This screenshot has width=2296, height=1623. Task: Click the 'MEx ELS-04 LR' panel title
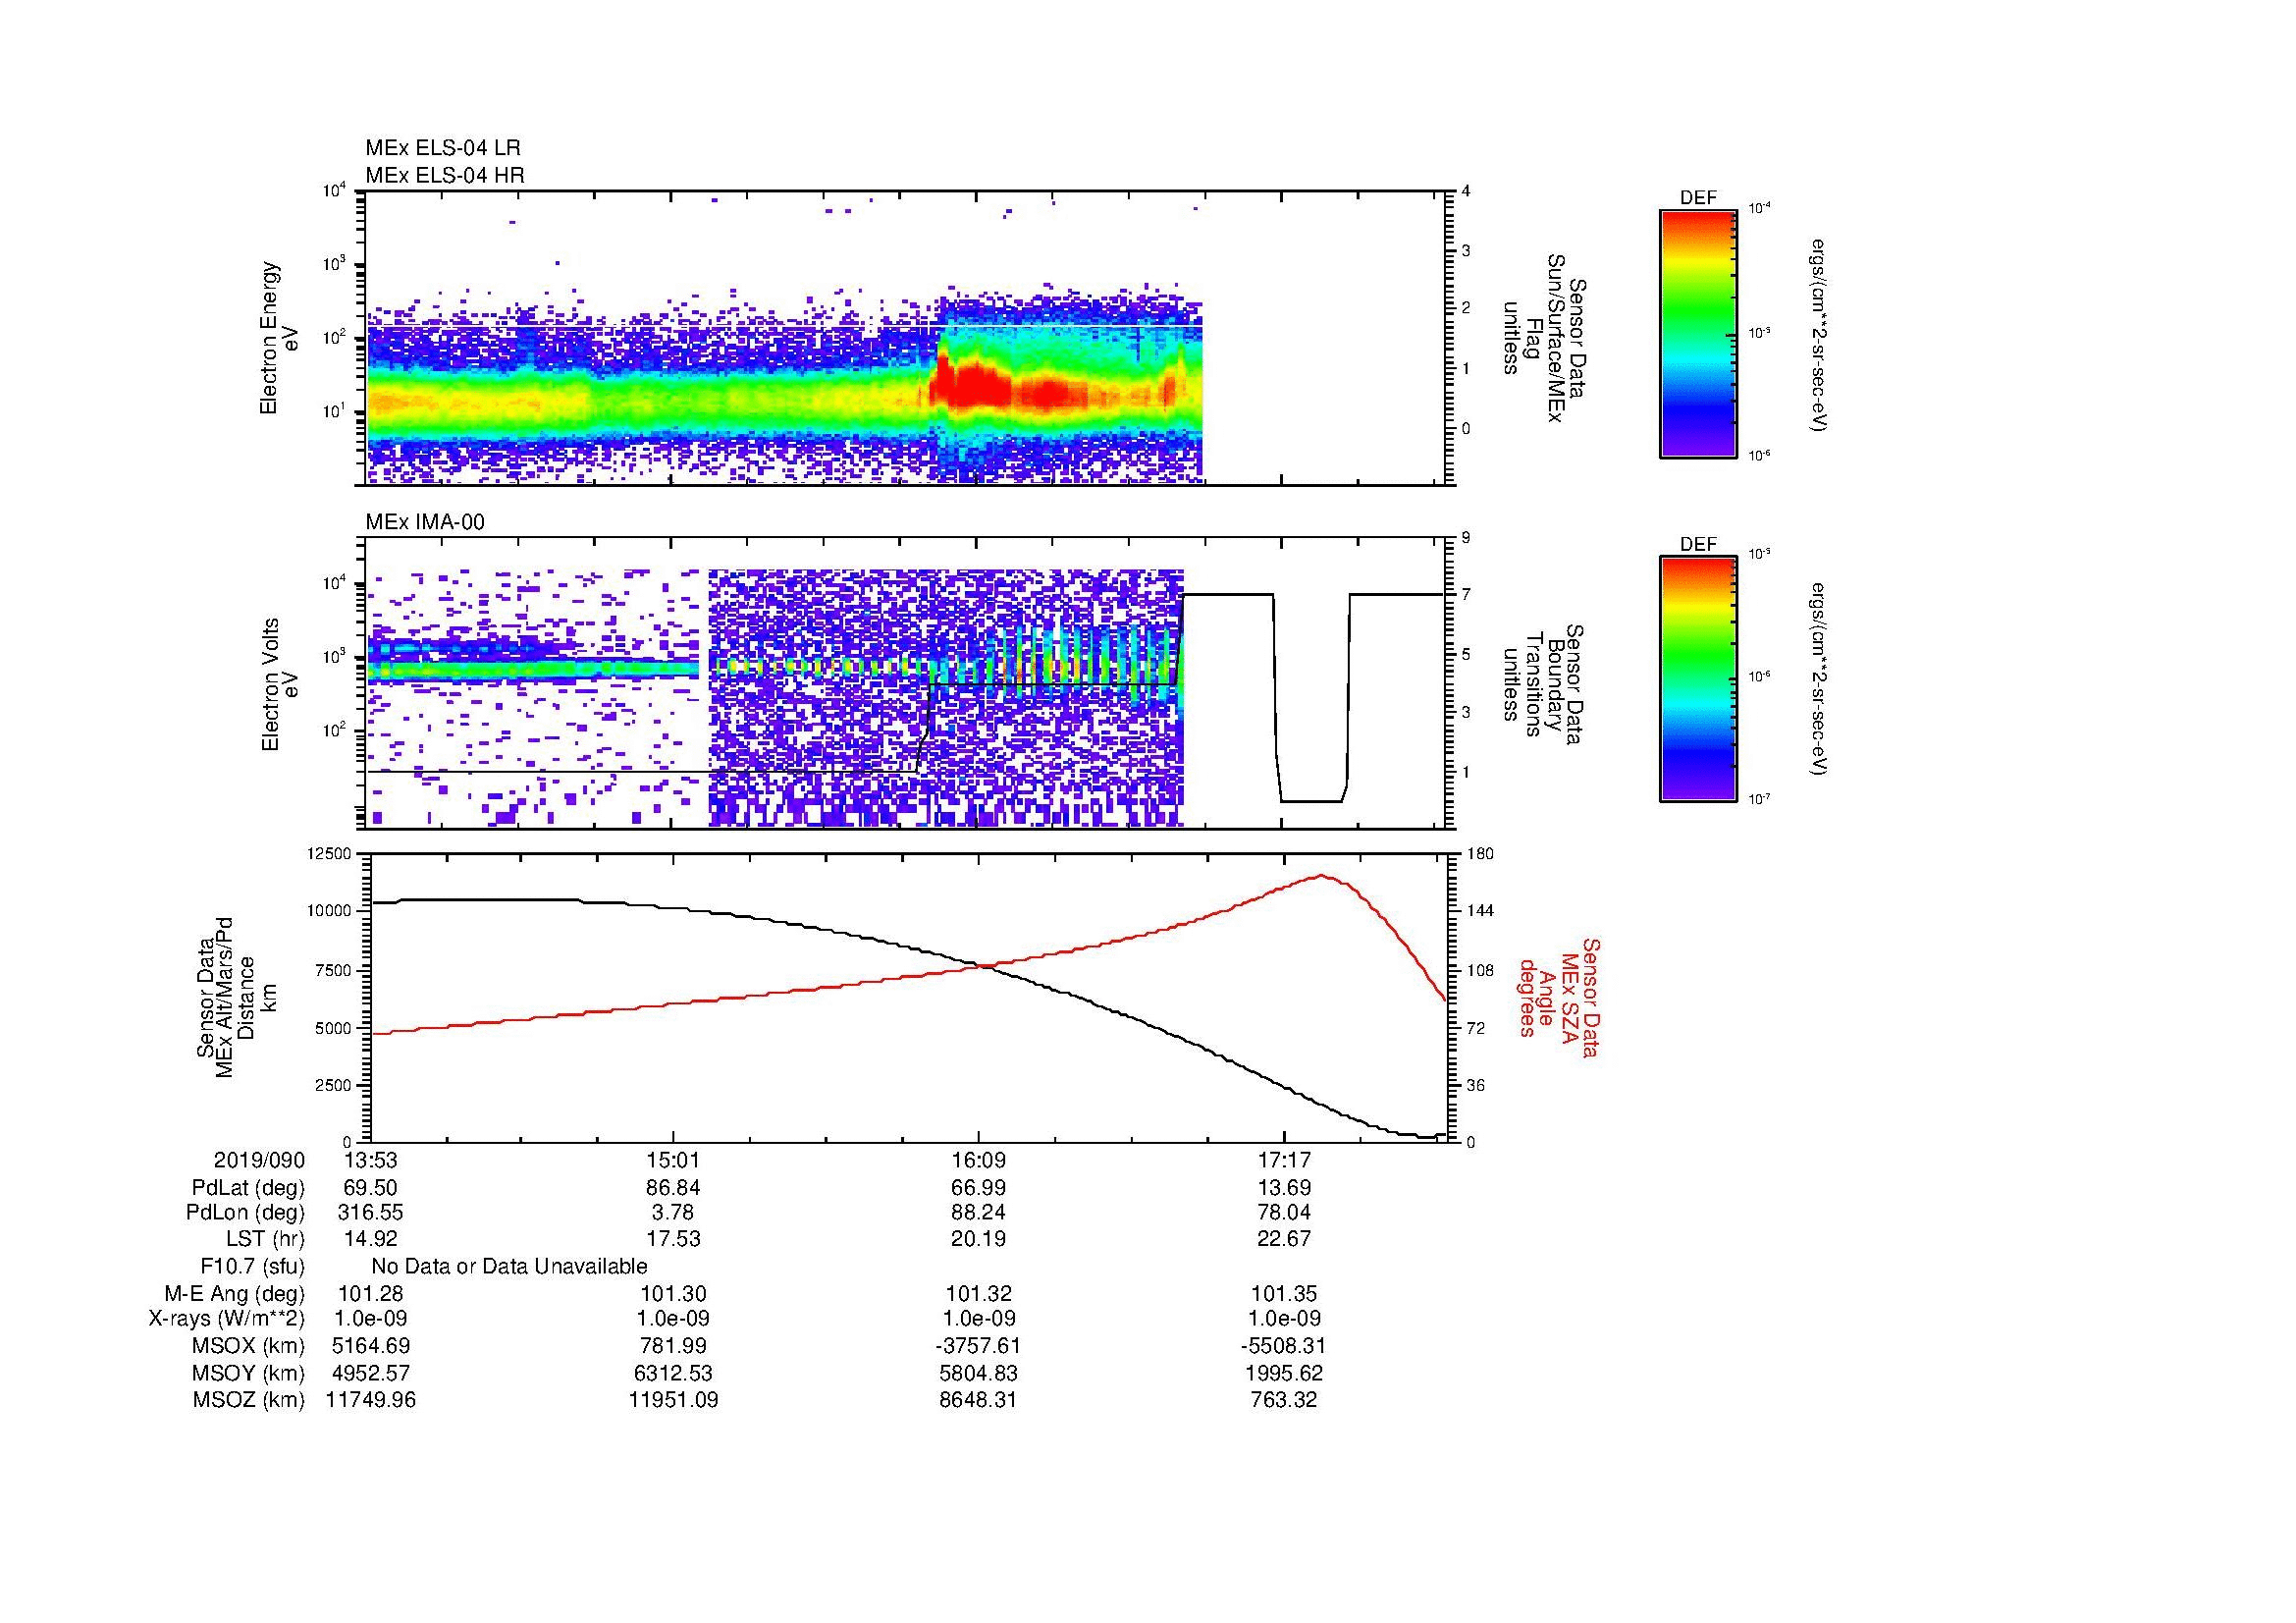443,148
